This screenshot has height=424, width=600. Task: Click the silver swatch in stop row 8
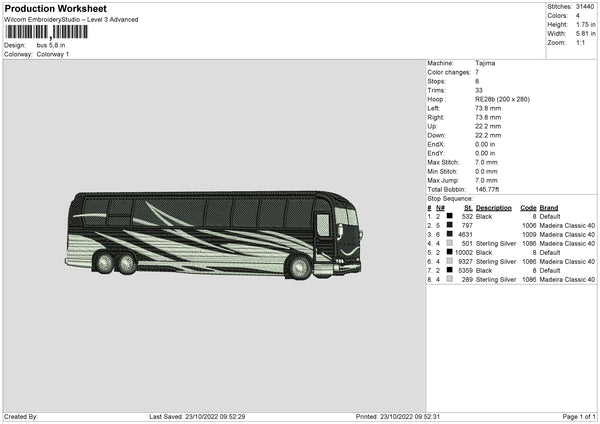tap(450, 279)
